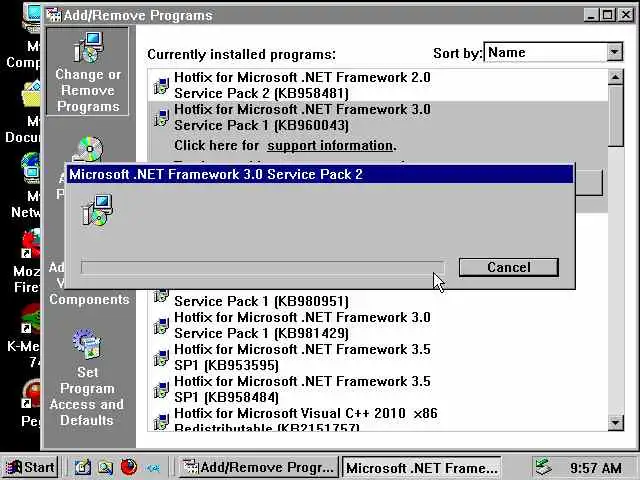Click the program list scrollbar thumb
This screenshot has height=480, width=640.
[x=616, y=116]
